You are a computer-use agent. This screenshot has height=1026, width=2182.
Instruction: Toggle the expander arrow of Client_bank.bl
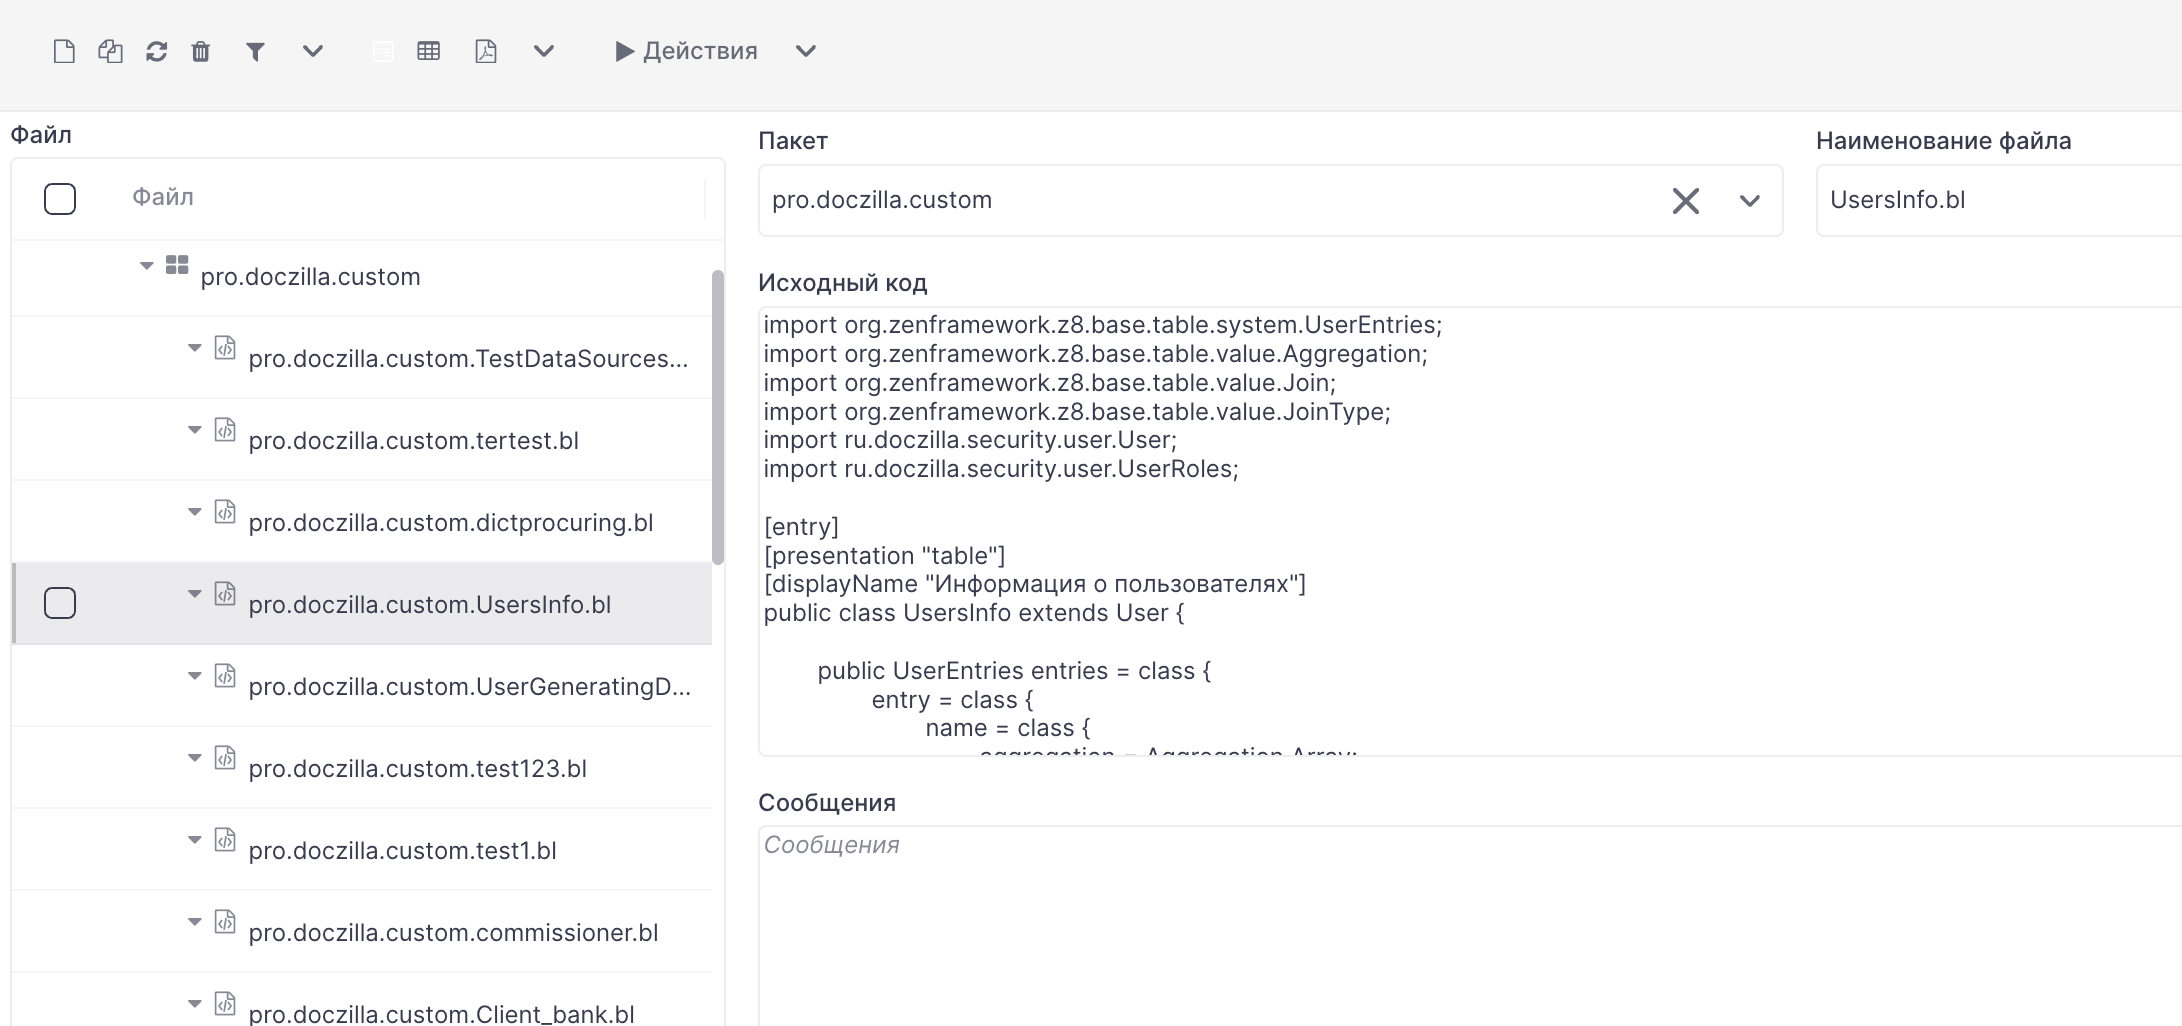[195, 1003]
